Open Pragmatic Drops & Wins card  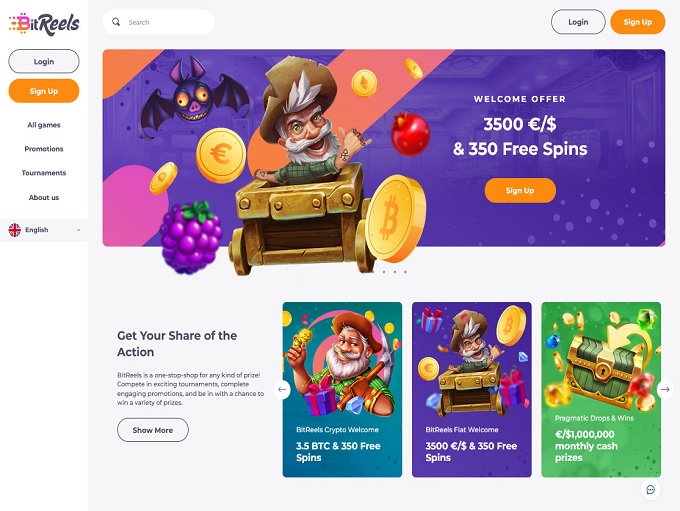[x=601, y=390]
